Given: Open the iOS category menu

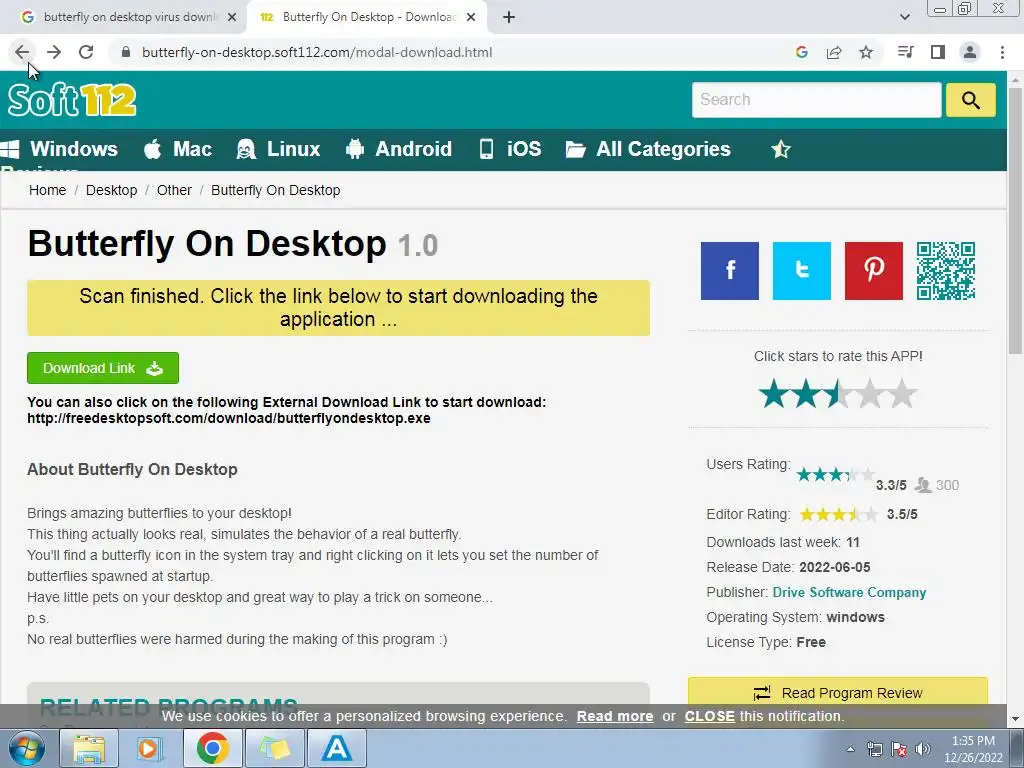Looking at the screenshot, I should click(x=510, y=149).
